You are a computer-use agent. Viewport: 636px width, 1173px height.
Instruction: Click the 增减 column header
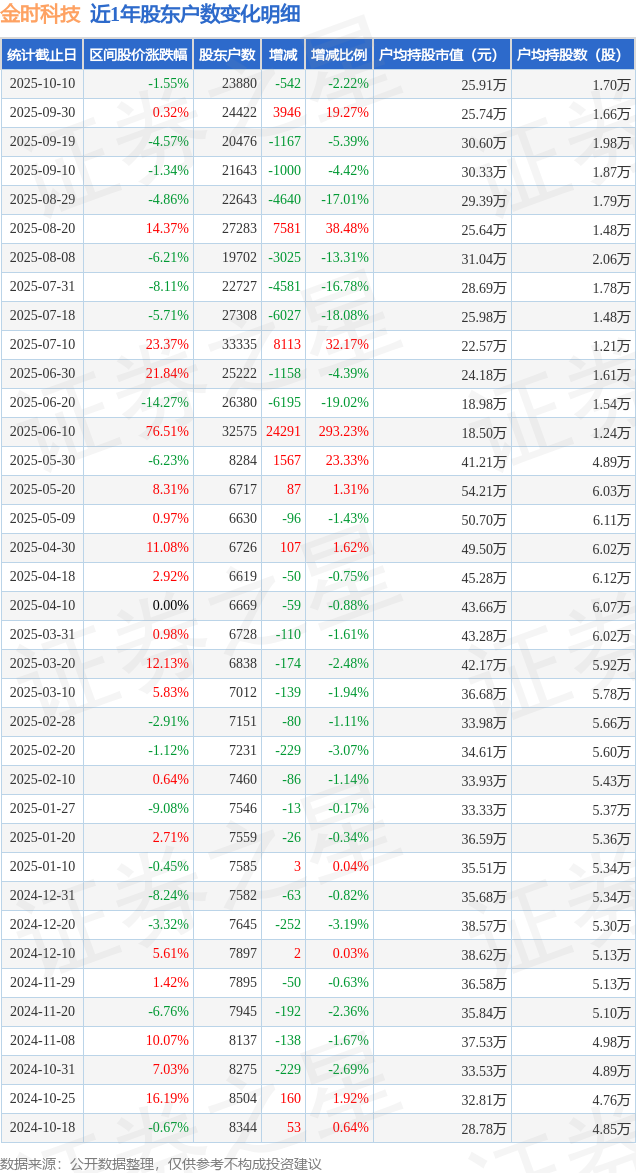click(x=284, y=55)
